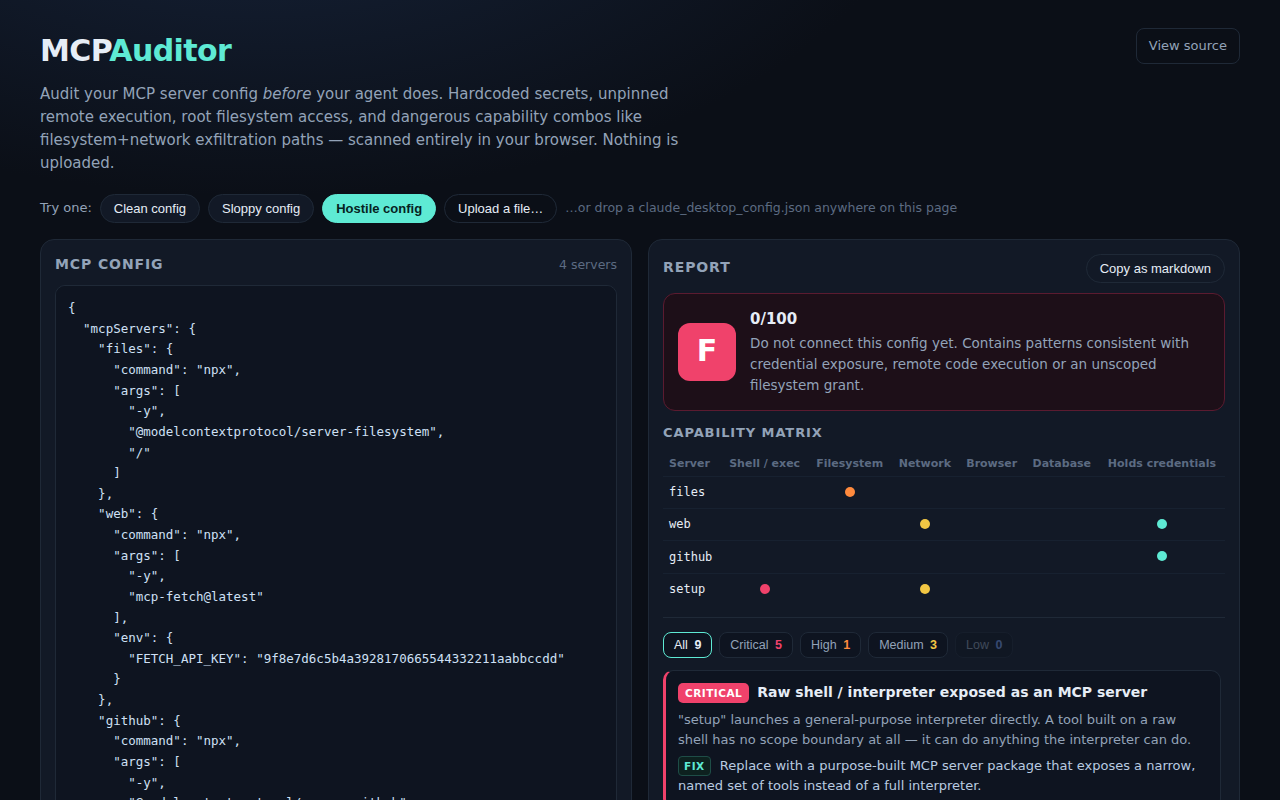Click the CAPABILITY MATRIX heading

[743, 433]
